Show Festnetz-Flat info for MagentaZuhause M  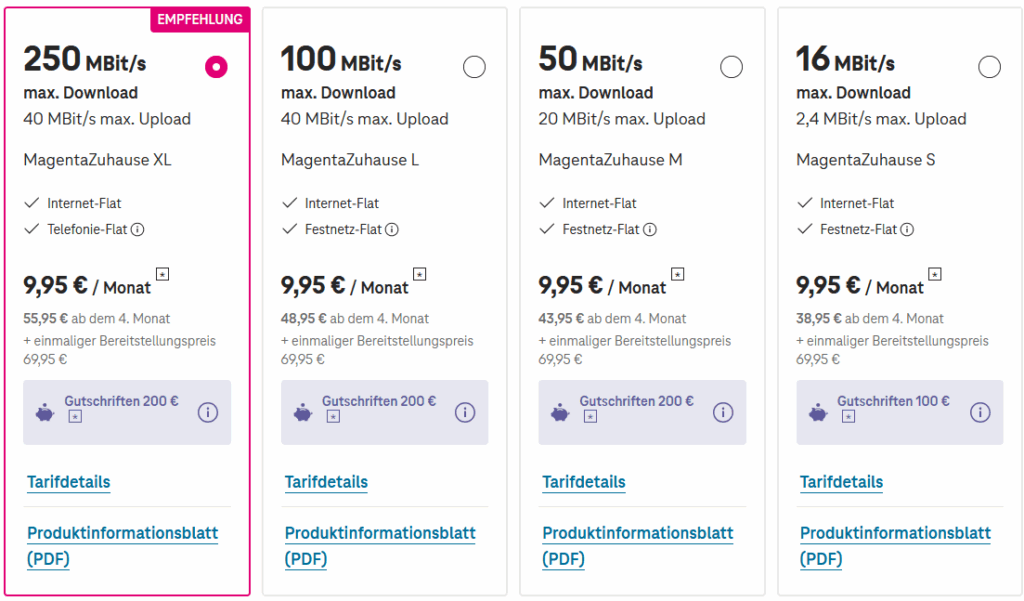click(650, 229)
